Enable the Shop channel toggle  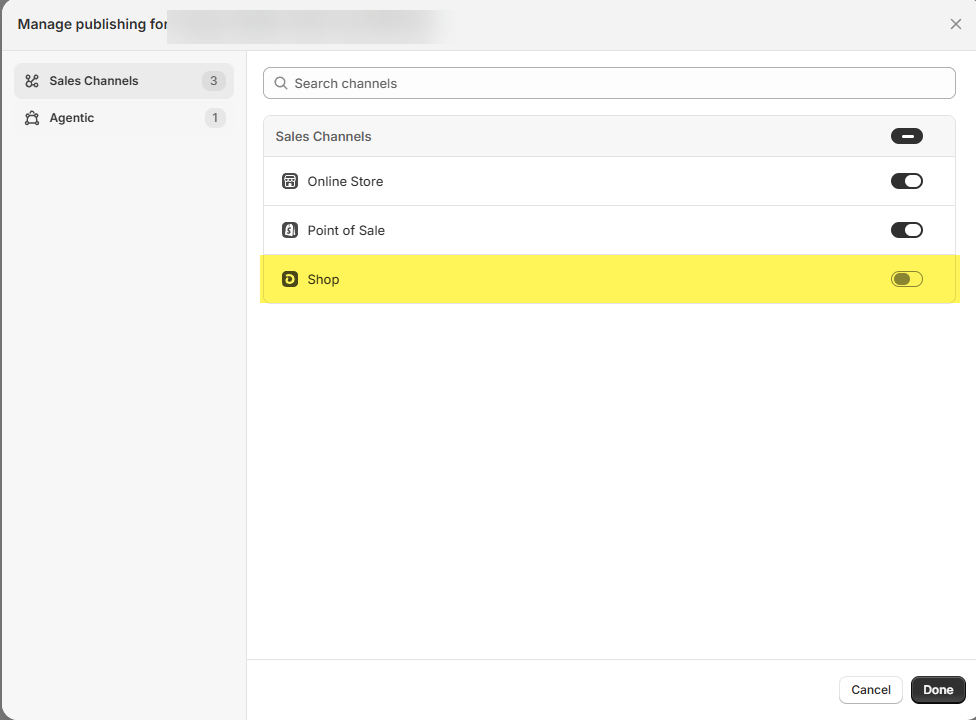(x=906, y=279)
